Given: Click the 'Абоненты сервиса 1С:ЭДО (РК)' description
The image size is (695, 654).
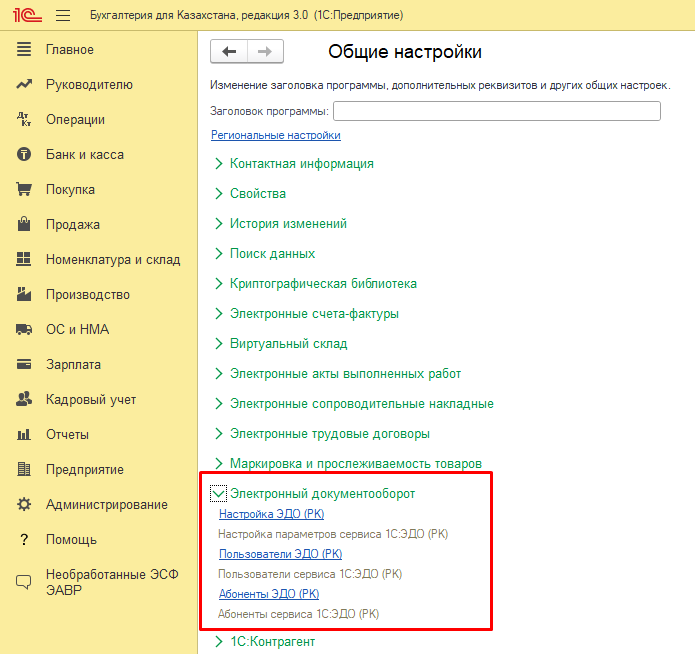Looking at the screenshot, I should pyautogui.click(x=298, y=614).
